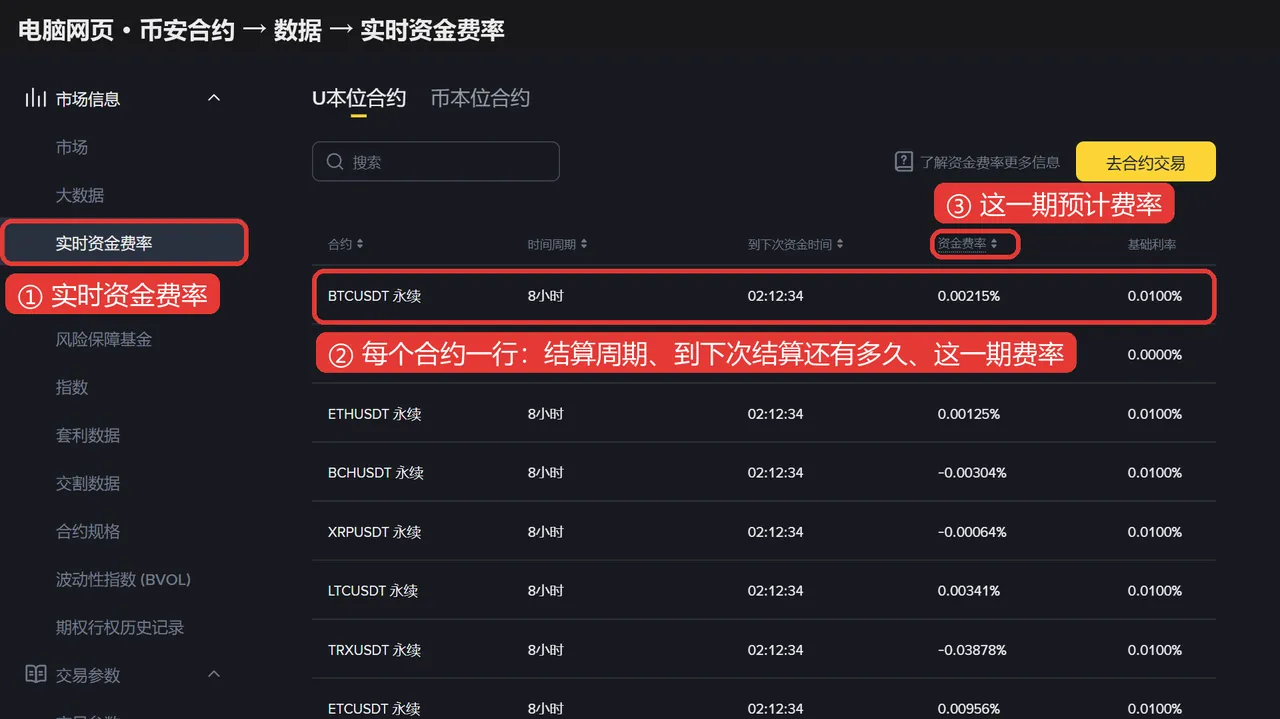Click 0.0100% base rate in TRXUSDT row
This screenshot has width=1280, height=719.
tap(1155, 650)
